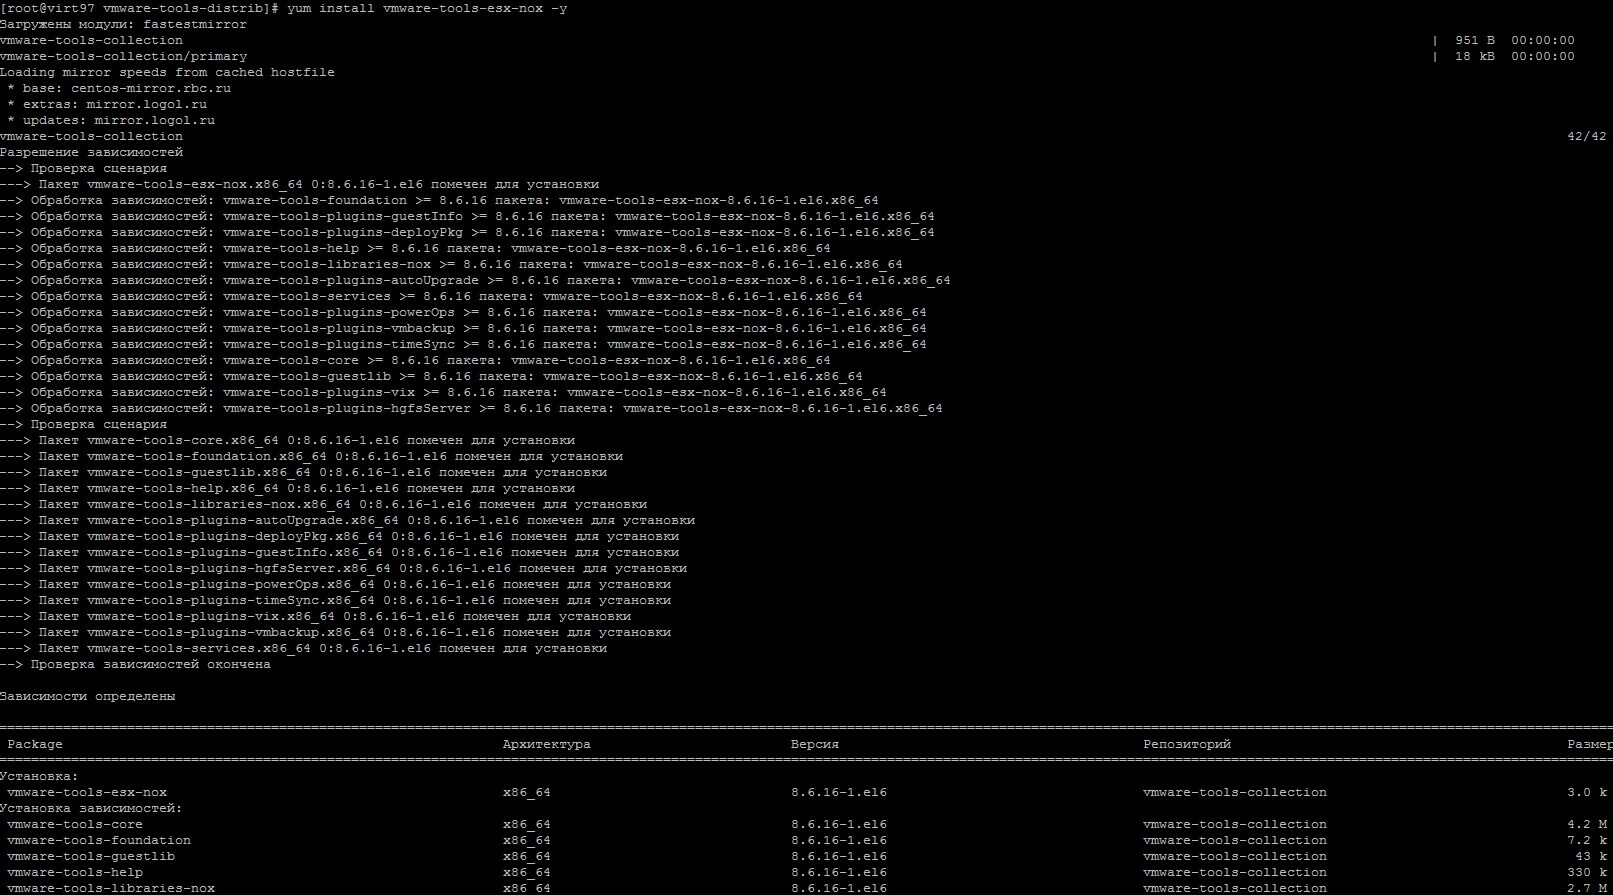The width and height of the screenshot is (1613, 895).
Task: Click the "* base: centos-mirror.rbc.ru" mirror line
Action: (x=119, y=88)
